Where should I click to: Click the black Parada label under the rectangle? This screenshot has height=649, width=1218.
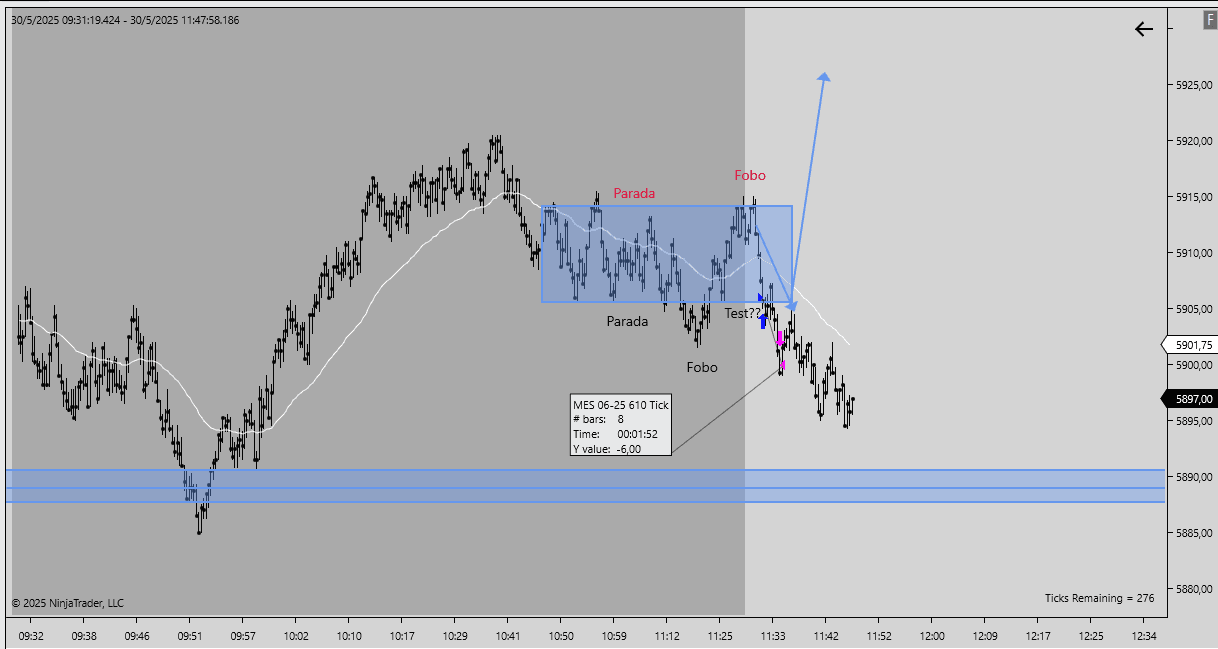(x=627, y=321)
